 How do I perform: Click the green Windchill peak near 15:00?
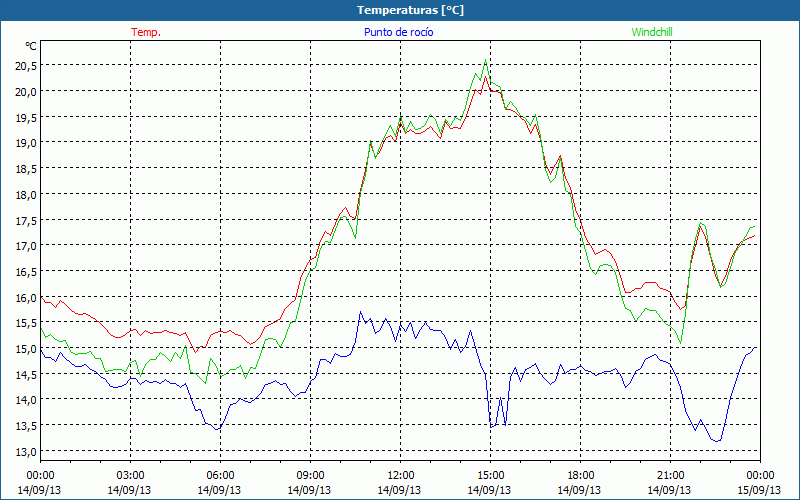click(x=485, y=60)
